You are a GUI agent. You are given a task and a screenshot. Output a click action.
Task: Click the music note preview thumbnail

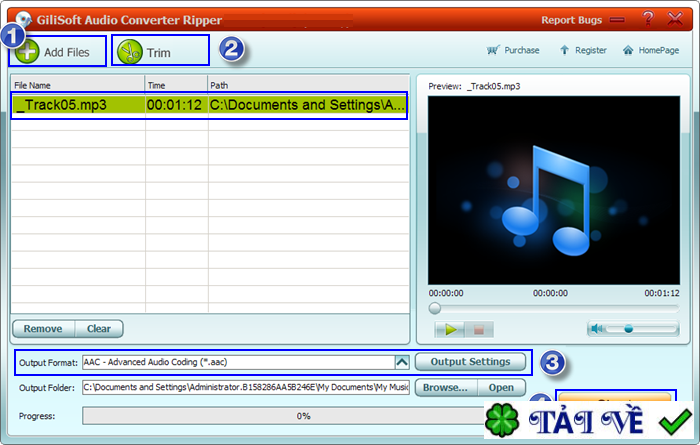click(554, 190)
